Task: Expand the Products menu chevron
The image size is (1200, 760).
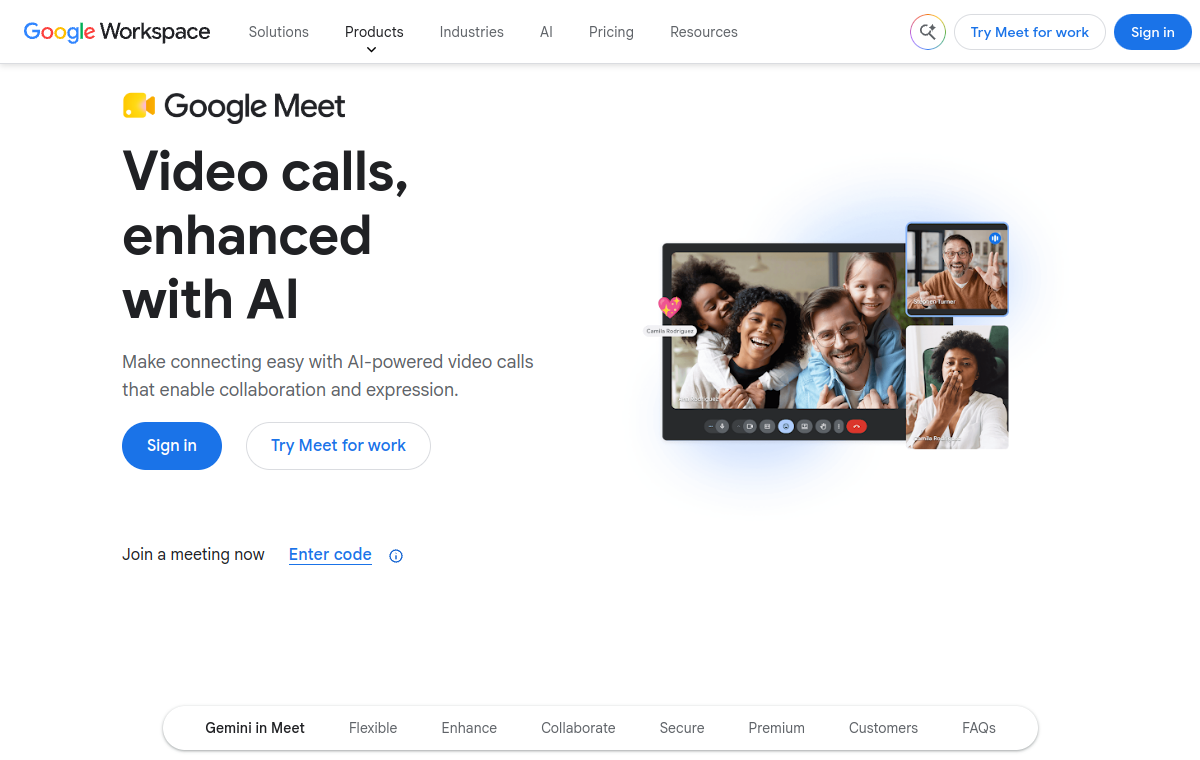Action: pos(372,50)
